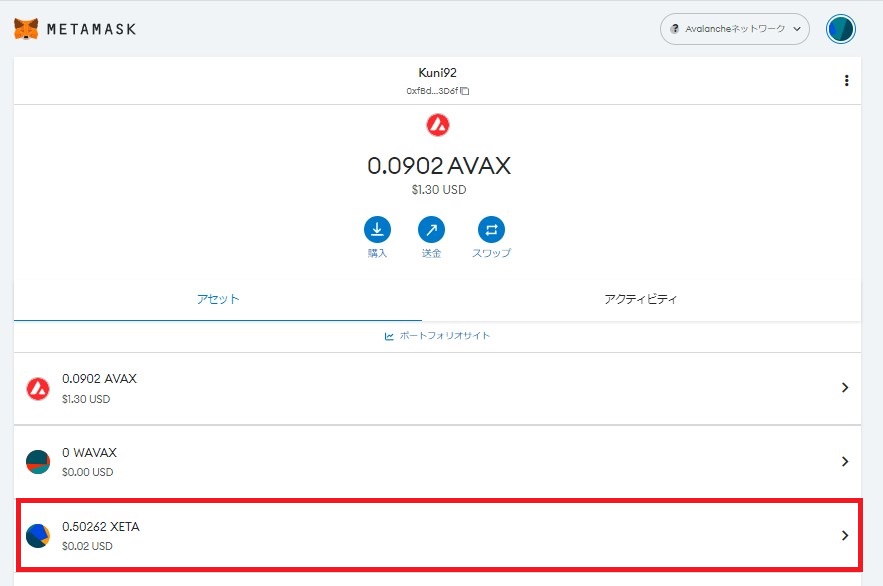Select the 0 WAVAX asset text

90,453
